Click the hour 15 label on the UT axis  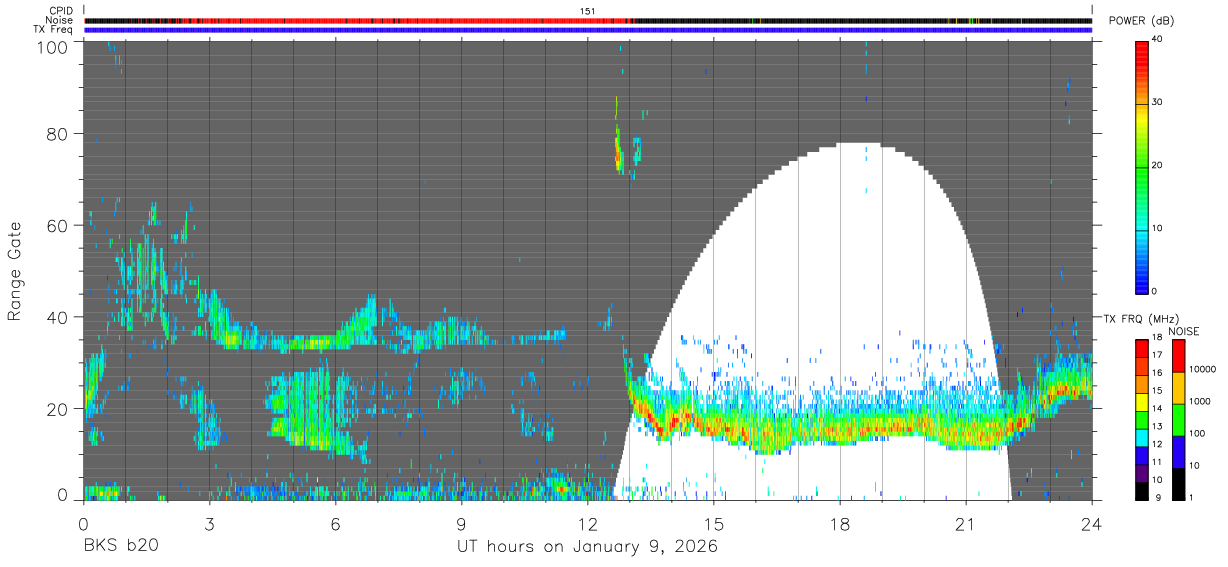click(x=714, y=524)
